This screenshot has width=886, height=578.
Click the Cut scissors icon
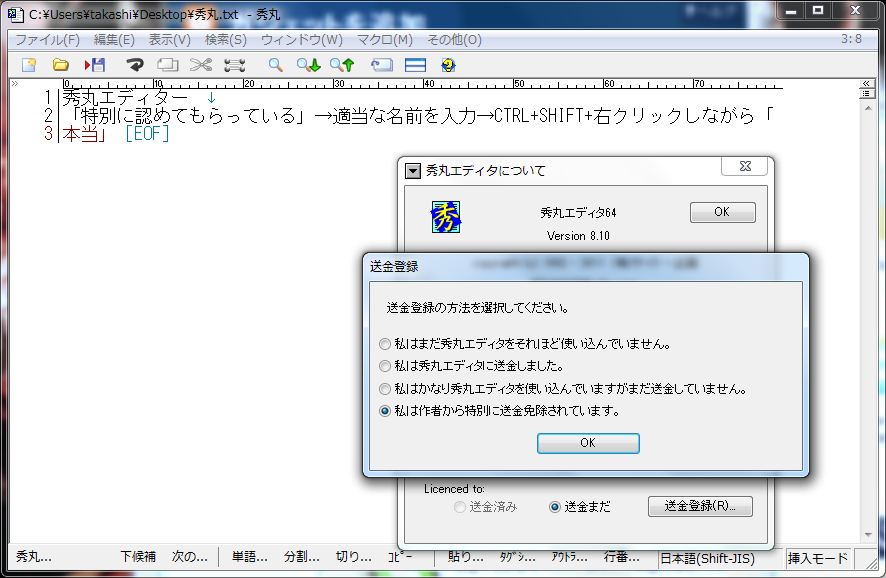(201, 65)
